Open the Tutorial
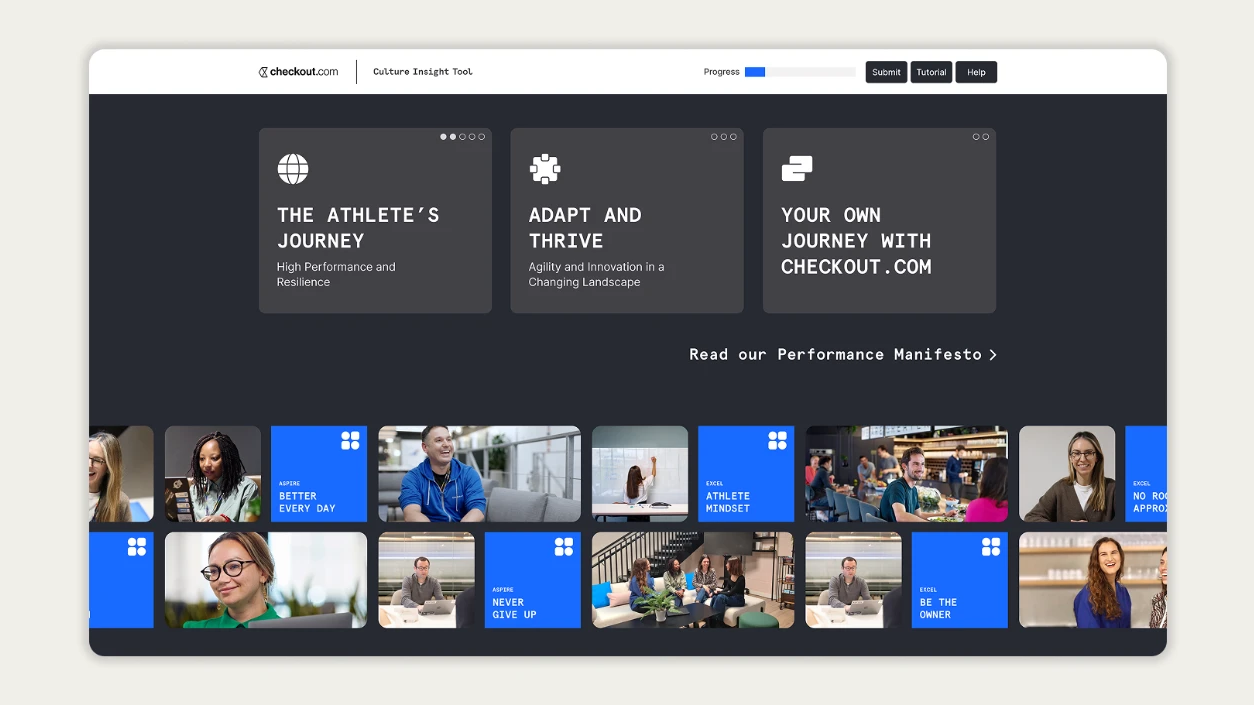 coord(931,72)
